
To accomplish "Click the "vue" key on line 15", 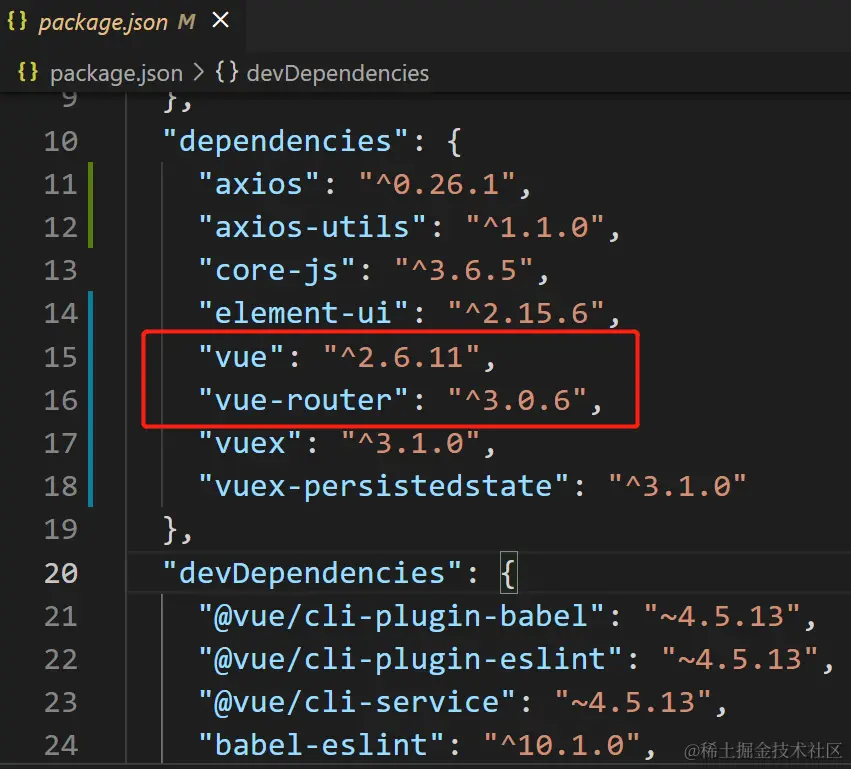I will [241, 357].
